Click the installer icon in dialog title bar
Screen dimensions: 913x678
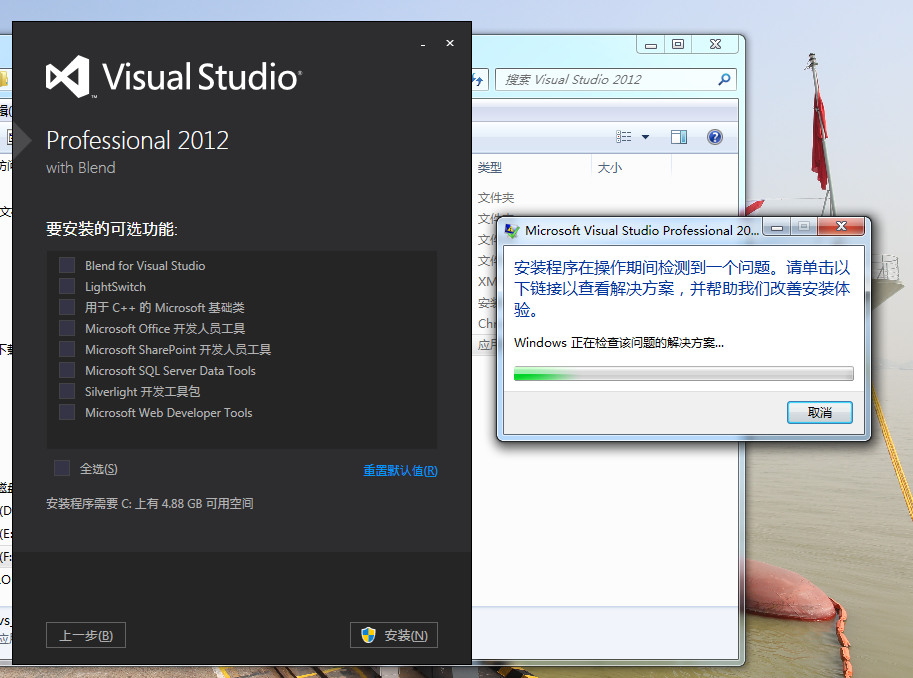512,231
